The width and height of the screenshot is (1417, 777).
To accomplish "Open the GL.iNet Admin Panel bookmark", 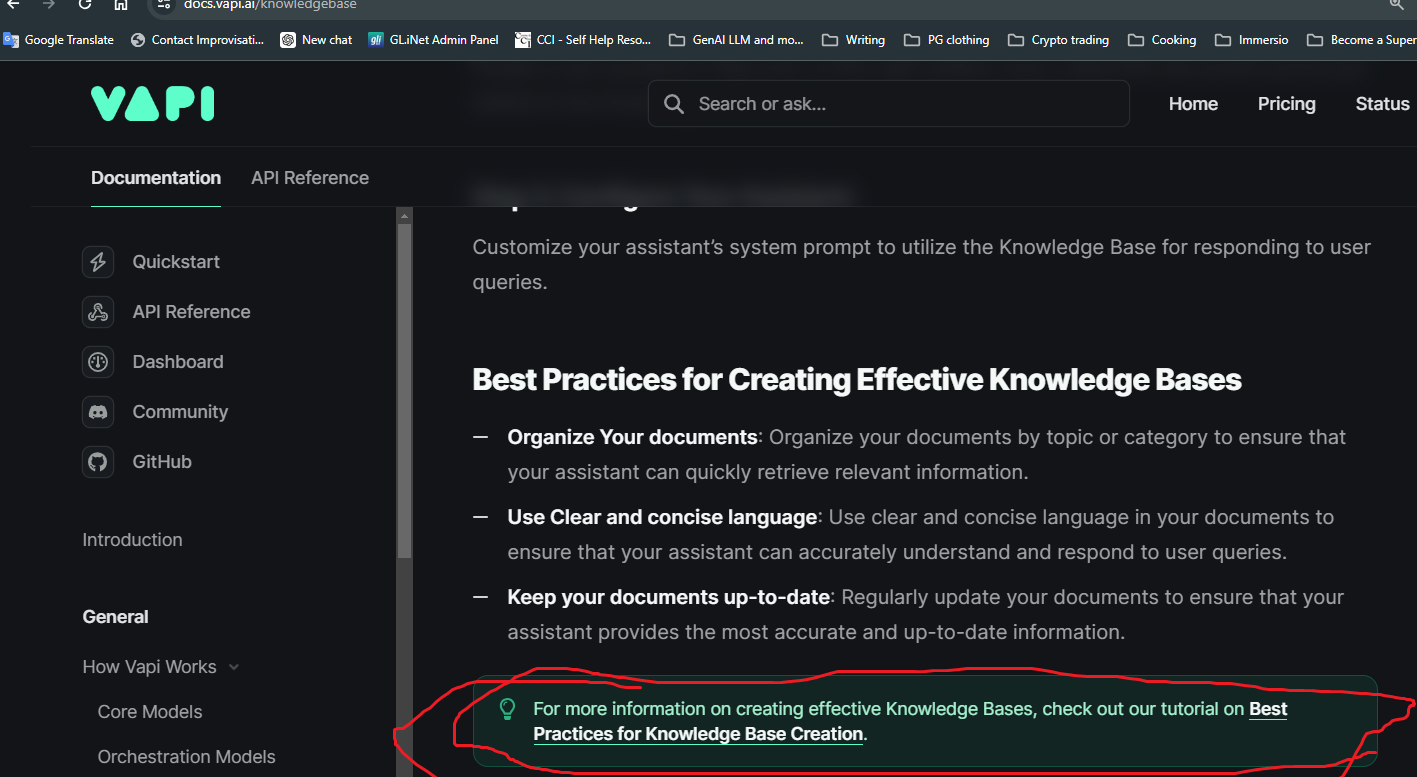I will [x=434, y=40].
